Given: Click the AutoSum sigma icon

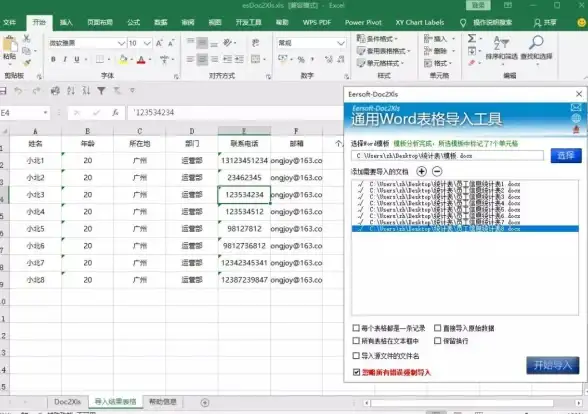Looking at the screenshot, I should pyautogui.click(x=472, y=38).
